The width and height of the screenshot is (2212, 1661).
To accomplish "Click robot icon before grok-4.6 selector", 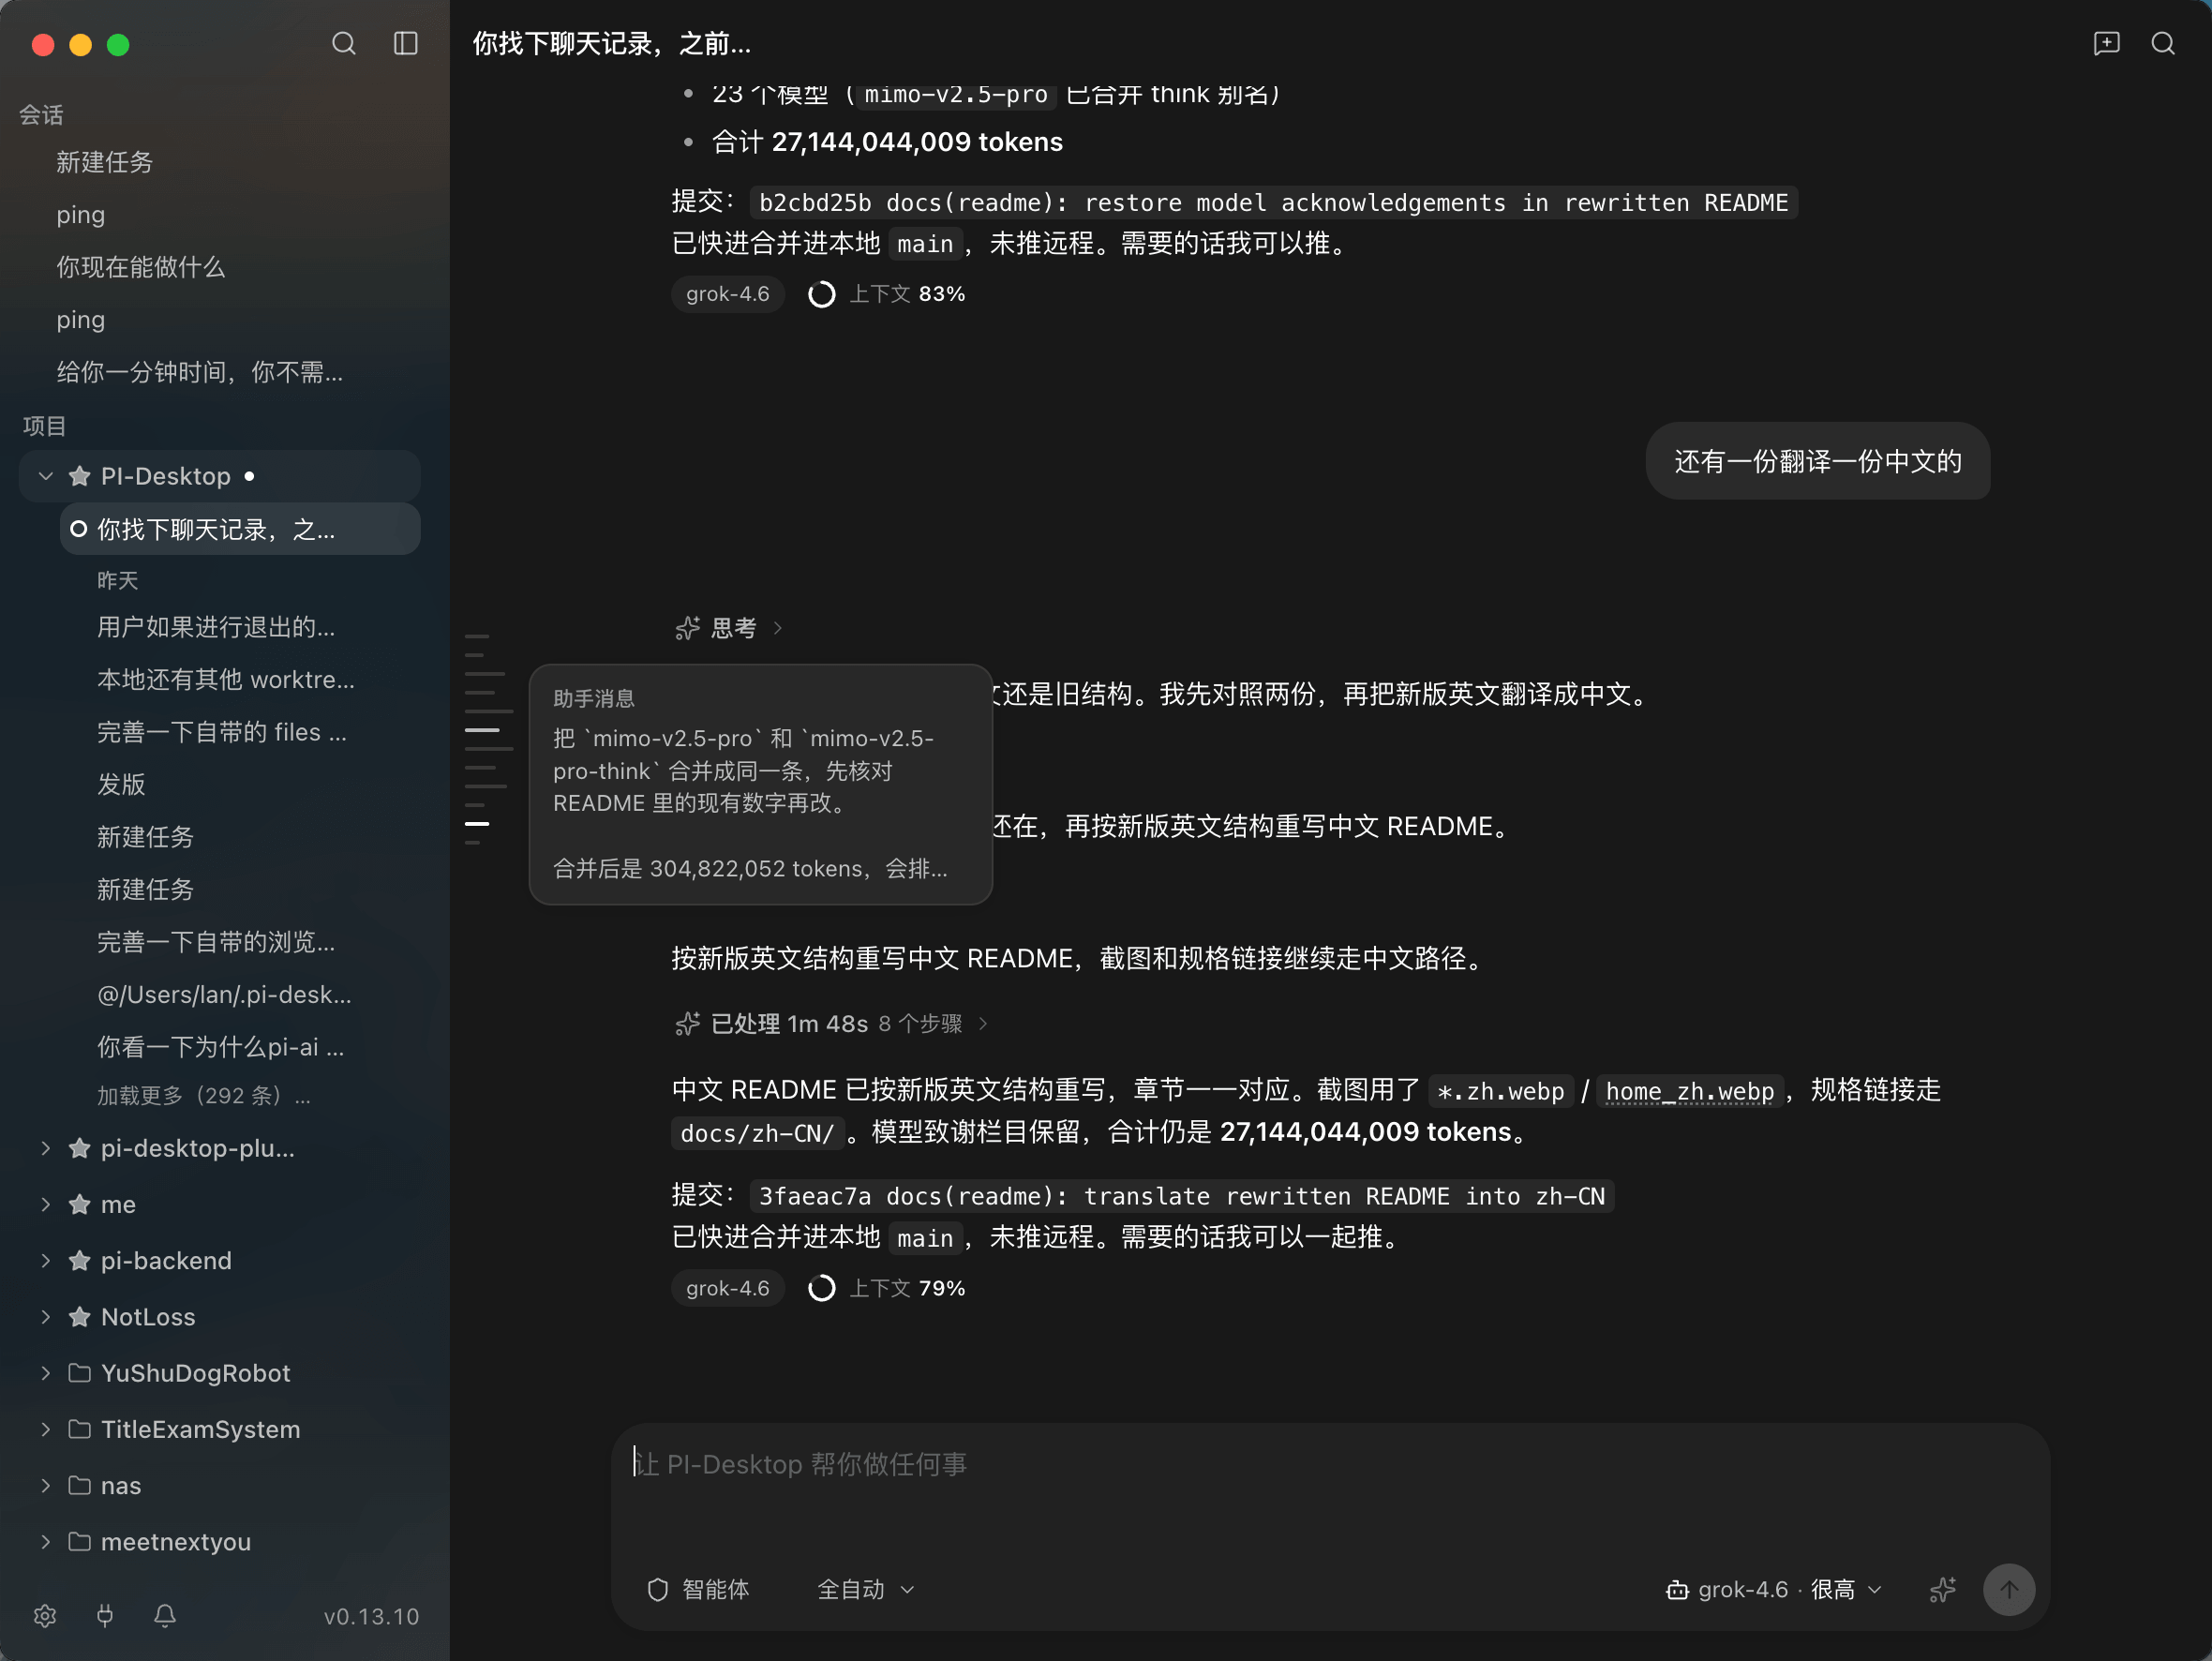I will pos(1677,1589).
